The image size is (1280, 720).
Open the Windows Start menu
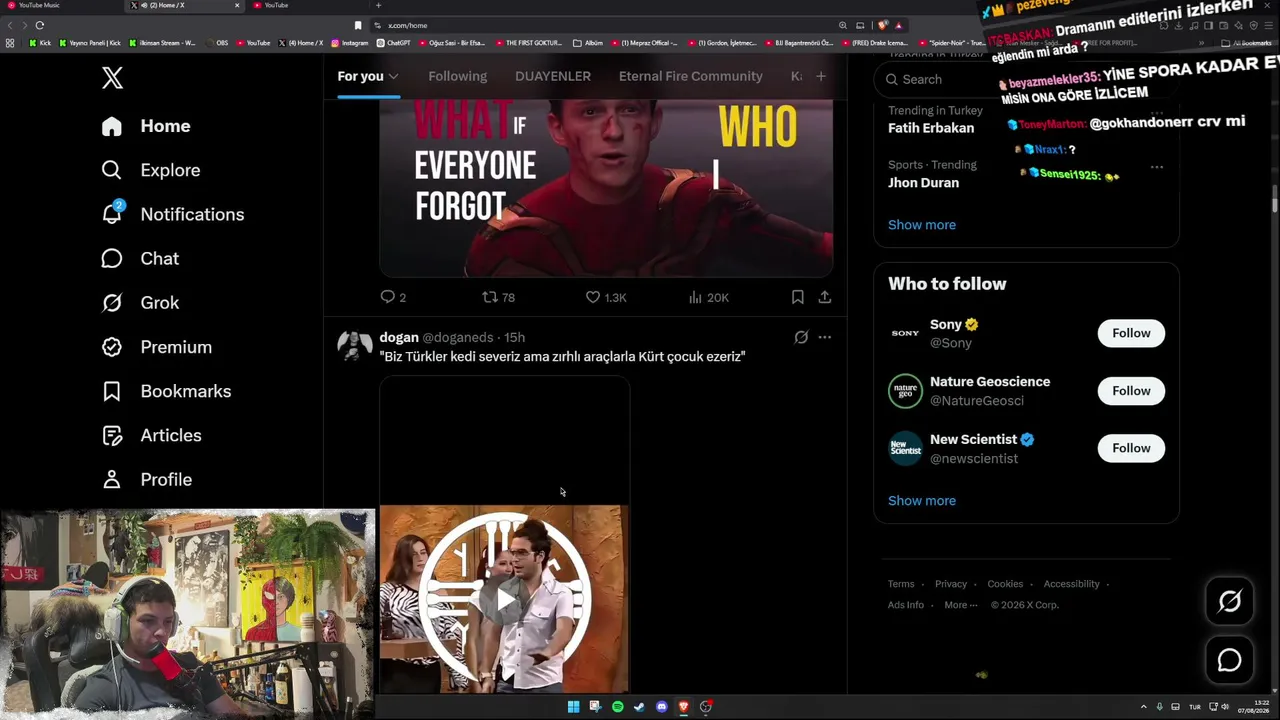[573, 707]
